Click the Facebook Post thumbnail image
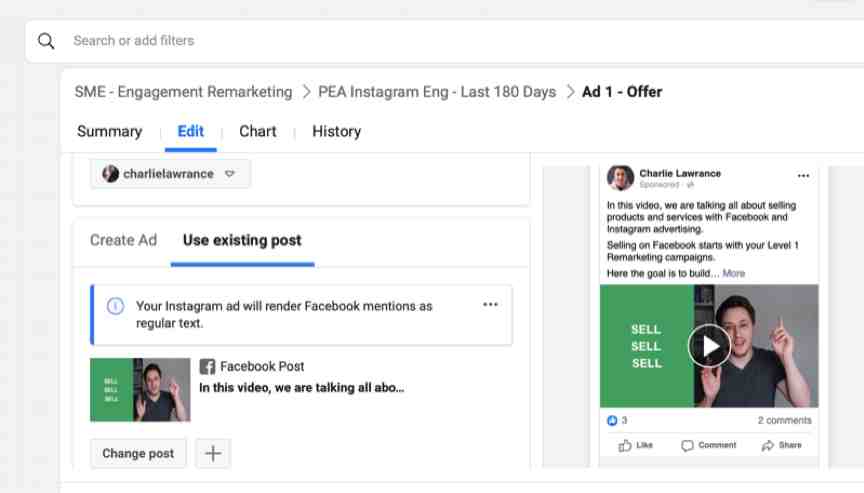The height and width of the screenshot is (493, 864). 141,390
